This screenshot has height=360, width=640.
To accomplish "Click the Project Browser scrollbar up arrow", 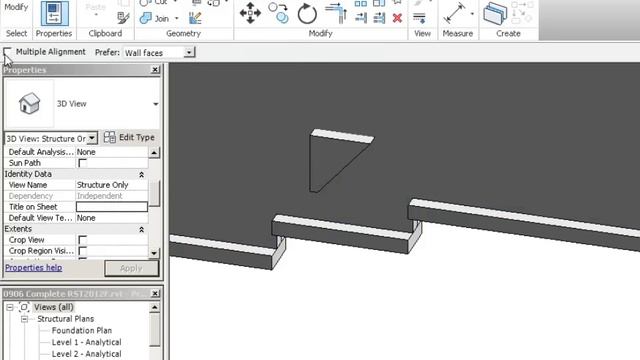I will pyautogui.click(x=155, y=307).
